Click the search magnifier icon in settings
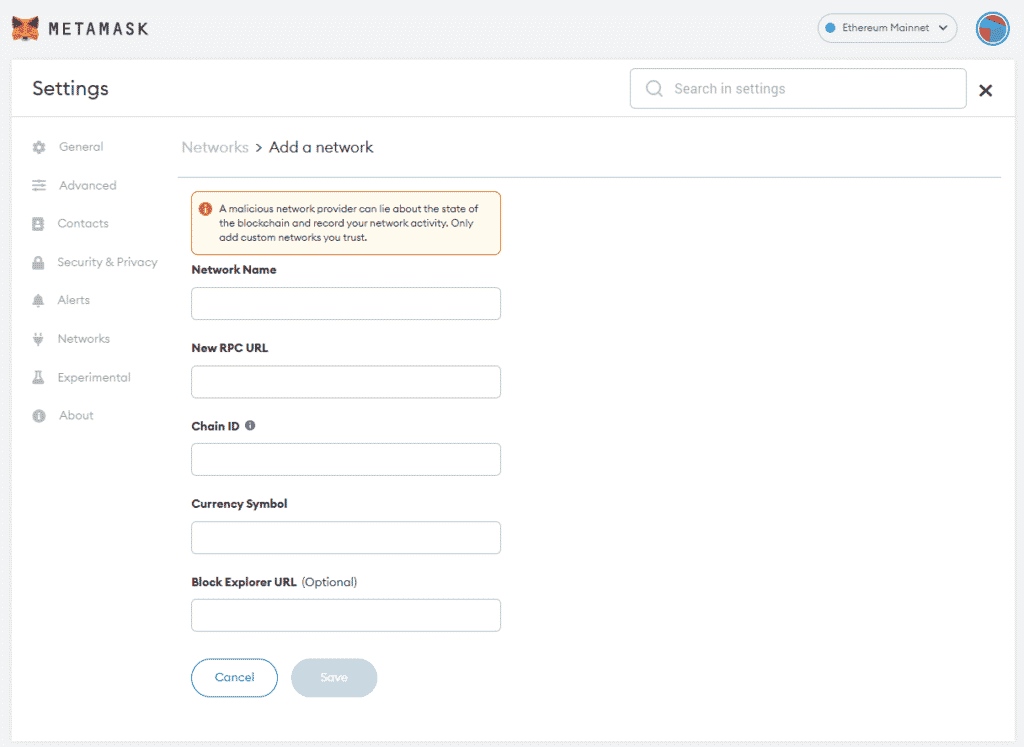1024x747 pixels. [653, 88]
